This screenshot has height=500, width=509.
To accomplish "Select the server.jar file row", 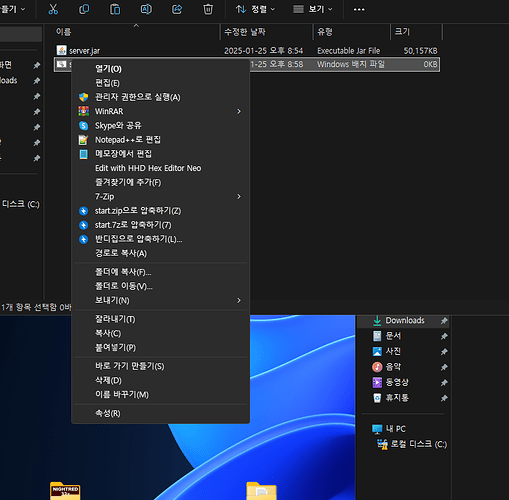I will pyautogui.click(x=247, y=51).
